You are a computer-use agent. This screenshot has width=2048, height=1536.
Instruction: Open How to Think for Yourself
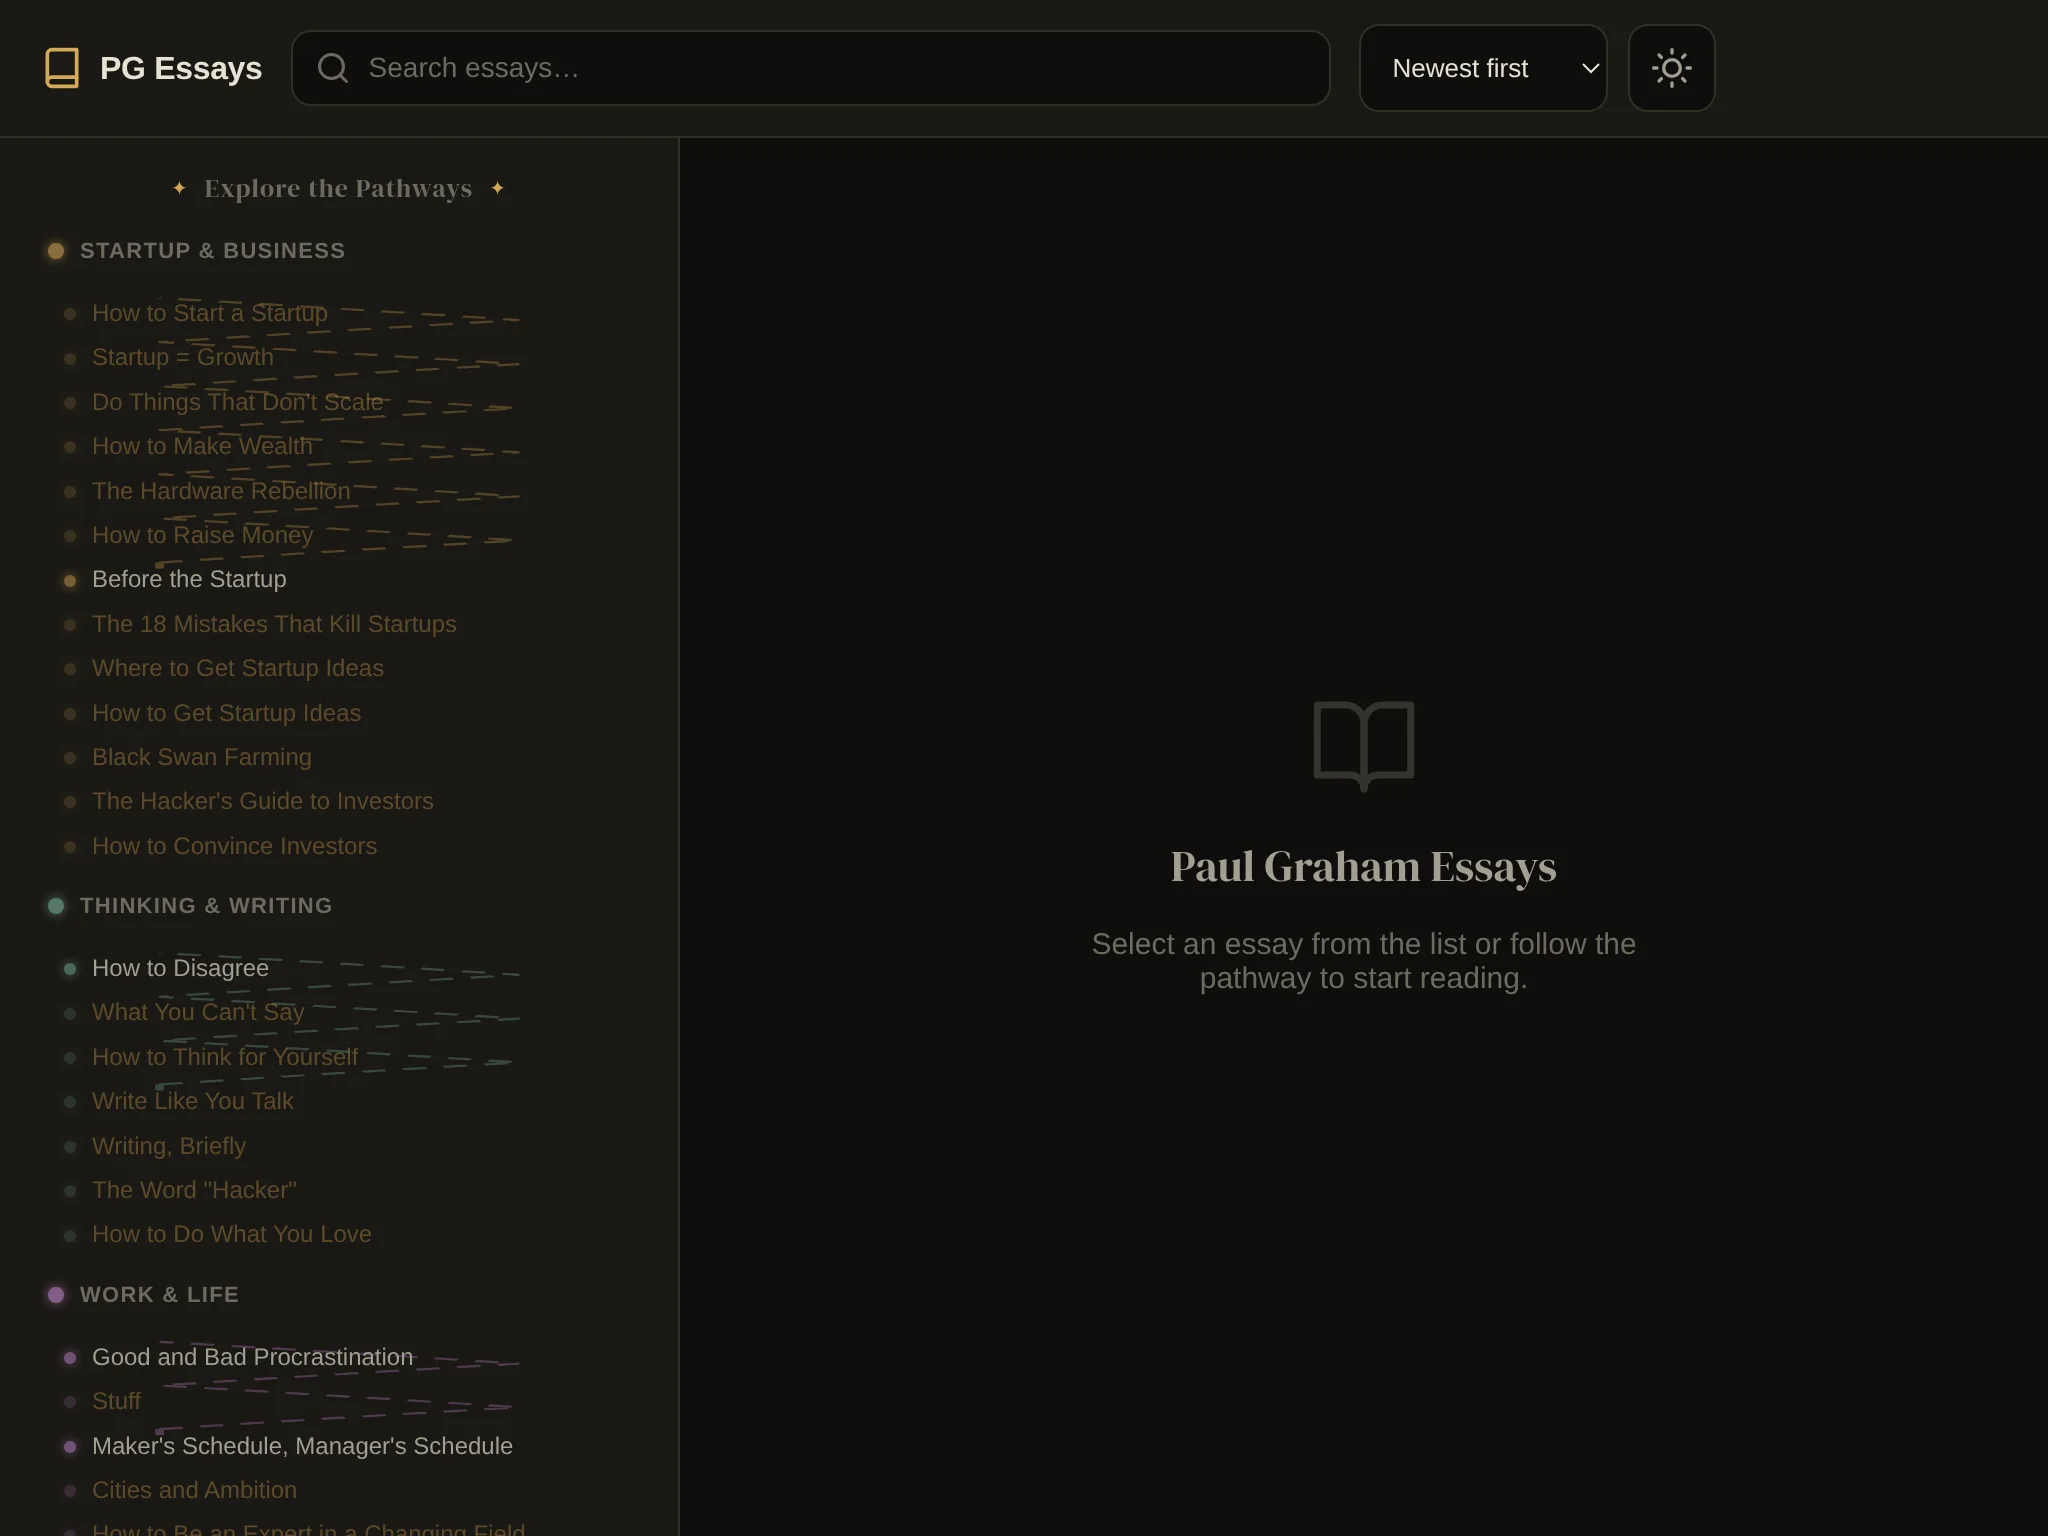[x=225, y=1057]
